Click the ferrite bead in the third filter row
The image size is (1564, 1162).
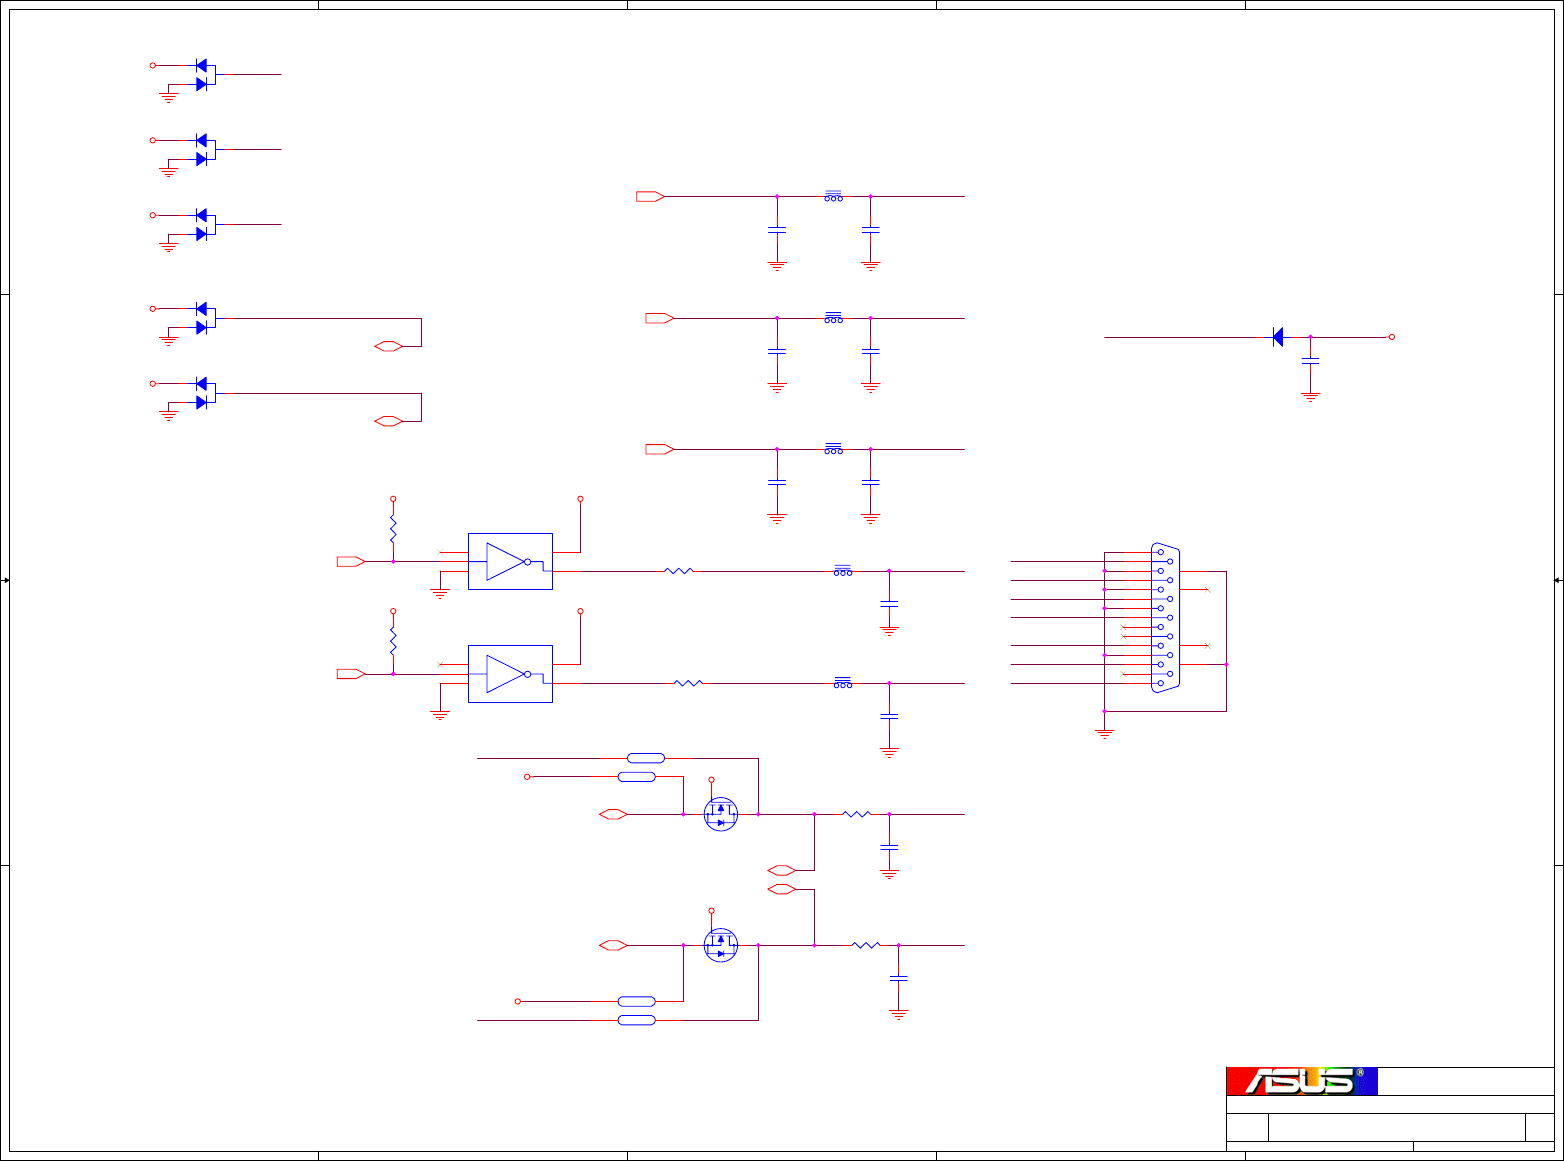pos(833,449)
